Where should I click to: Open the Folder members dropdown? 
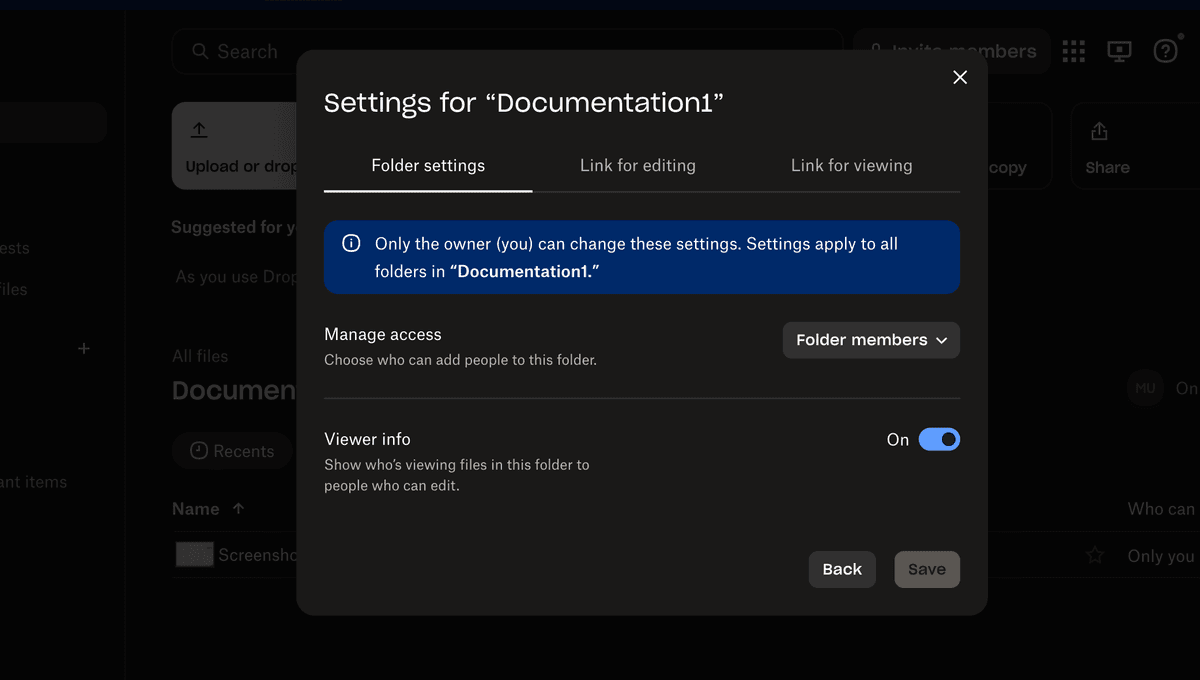(870, 340)
